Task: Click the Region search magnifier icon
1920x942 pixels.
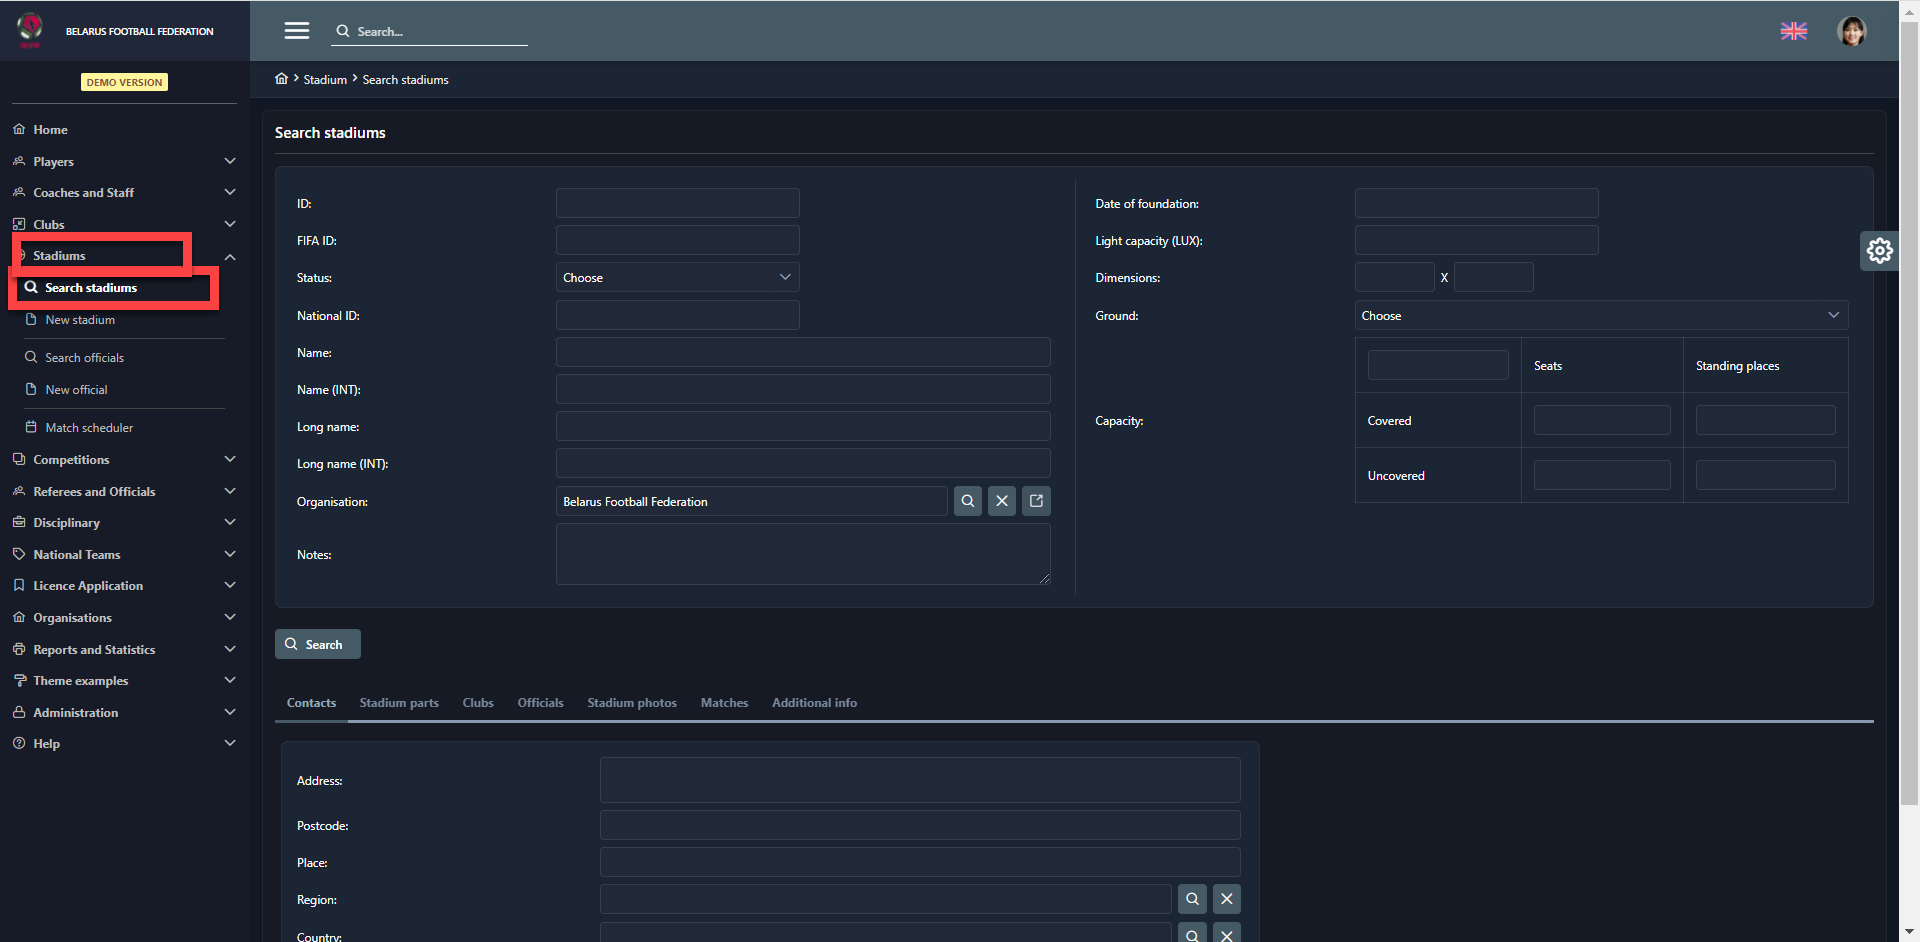Action: [1192, 899]
